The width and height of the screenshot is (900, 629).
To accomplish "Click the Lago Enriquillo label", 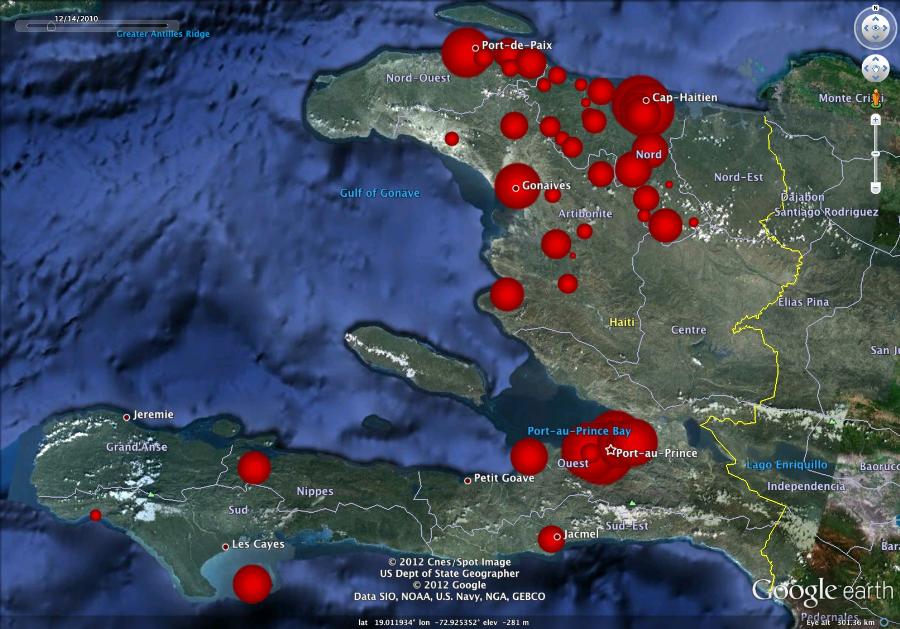I will point(786,465).
